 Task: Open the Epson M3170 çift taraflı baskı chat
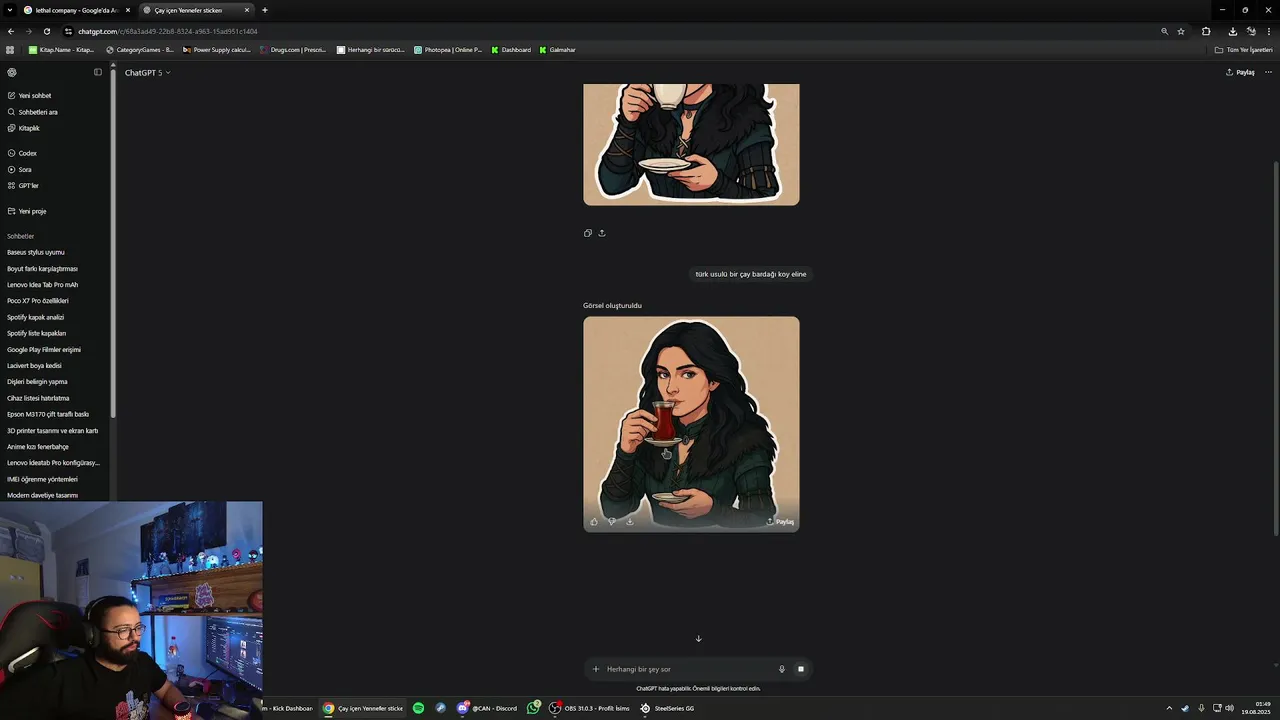click(48, 414)
